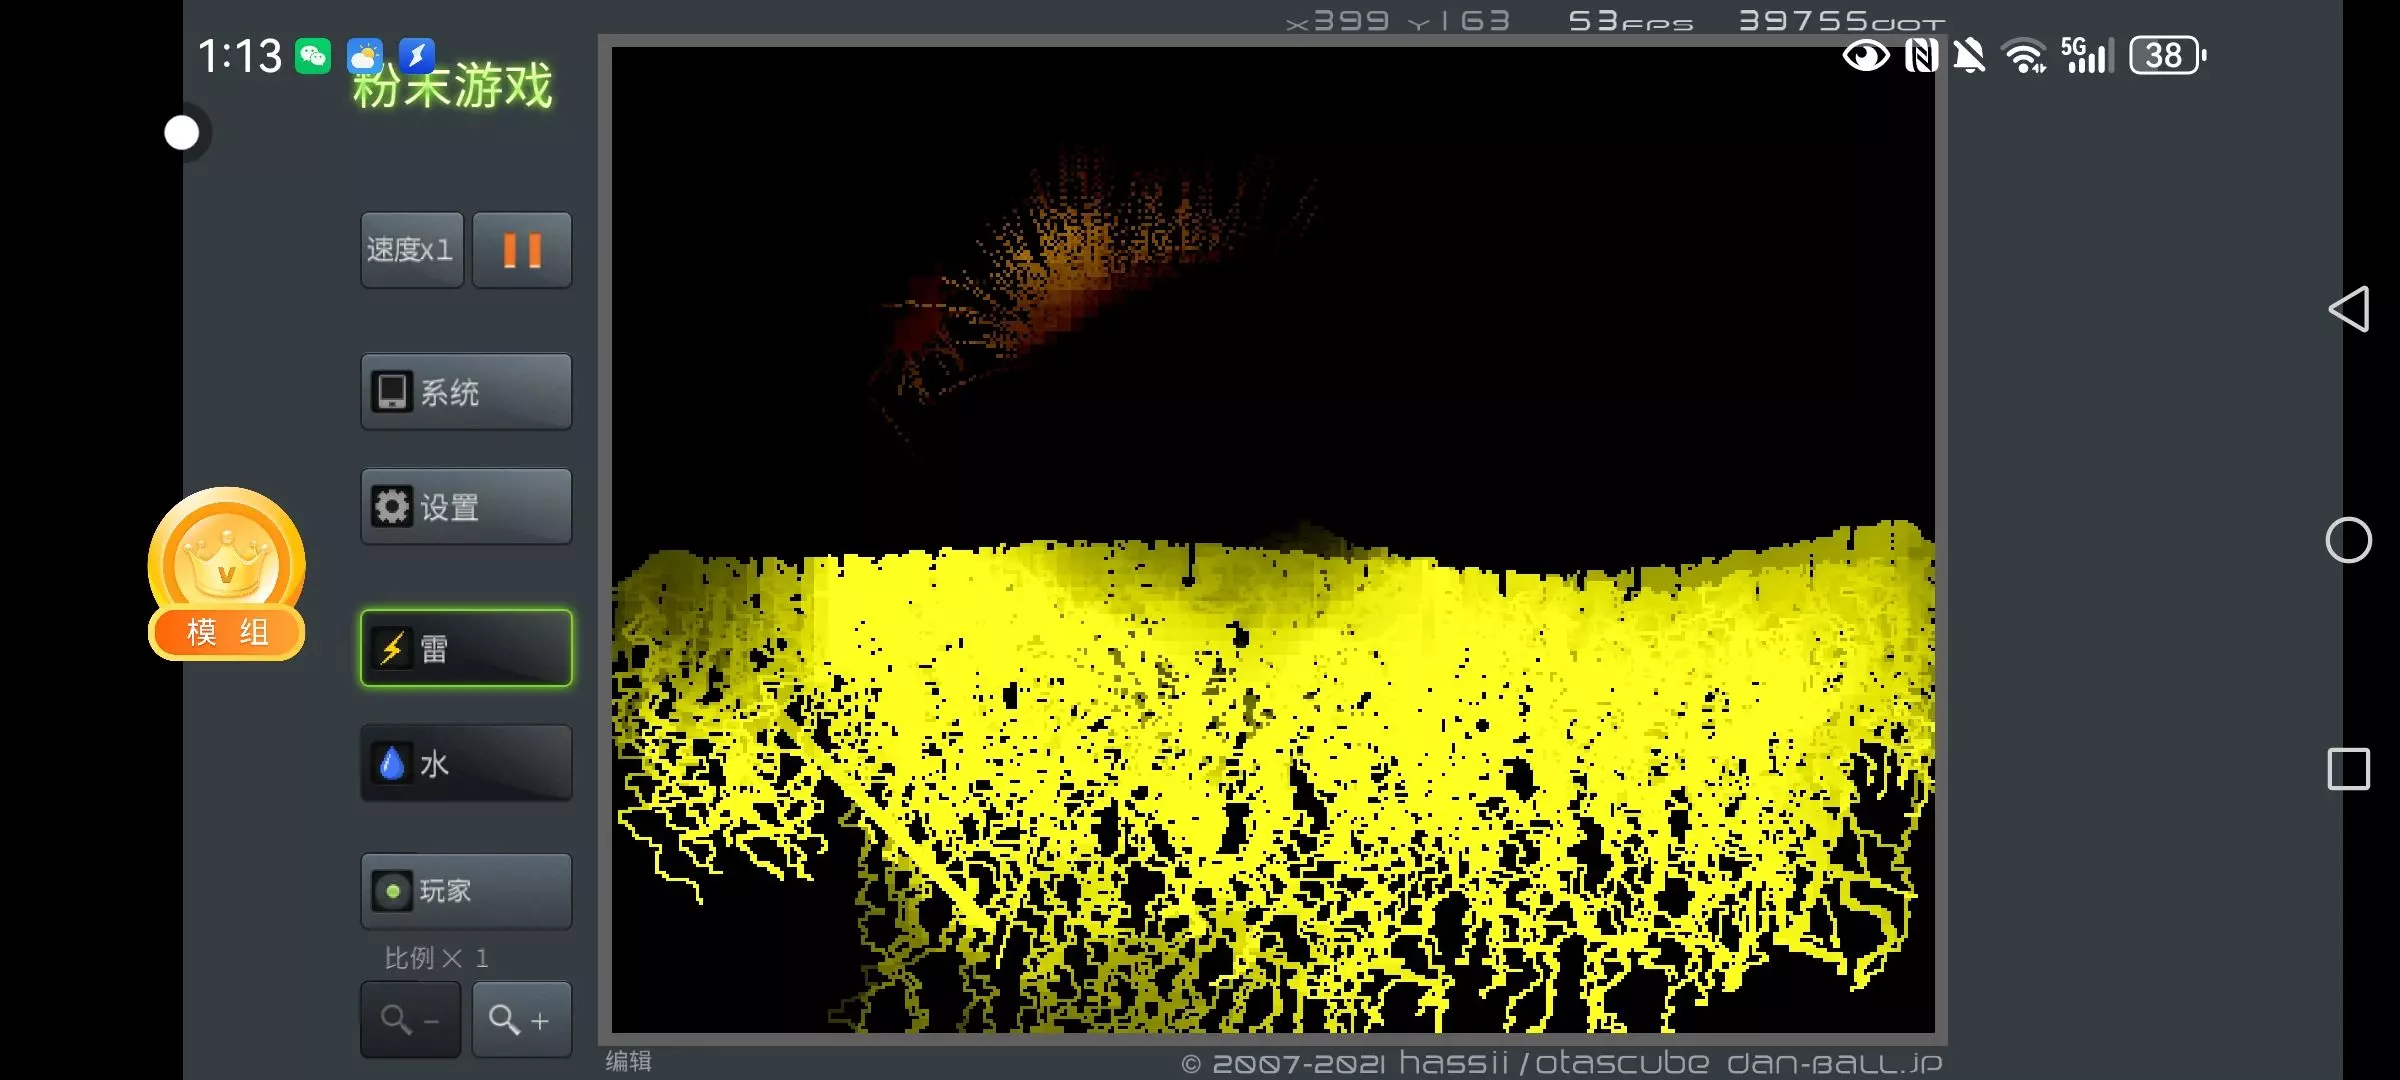Pause the simulation with orange pause button
Screen dimensions: 2400x1080
[521, 250]
